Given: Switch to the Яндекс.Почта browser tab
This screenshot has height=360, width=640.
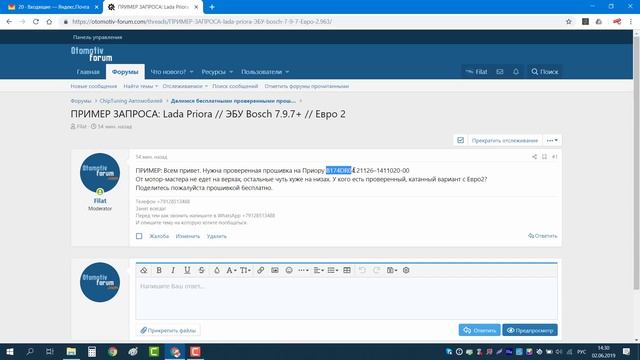Looking at the screenshot, I should [52, 7].
